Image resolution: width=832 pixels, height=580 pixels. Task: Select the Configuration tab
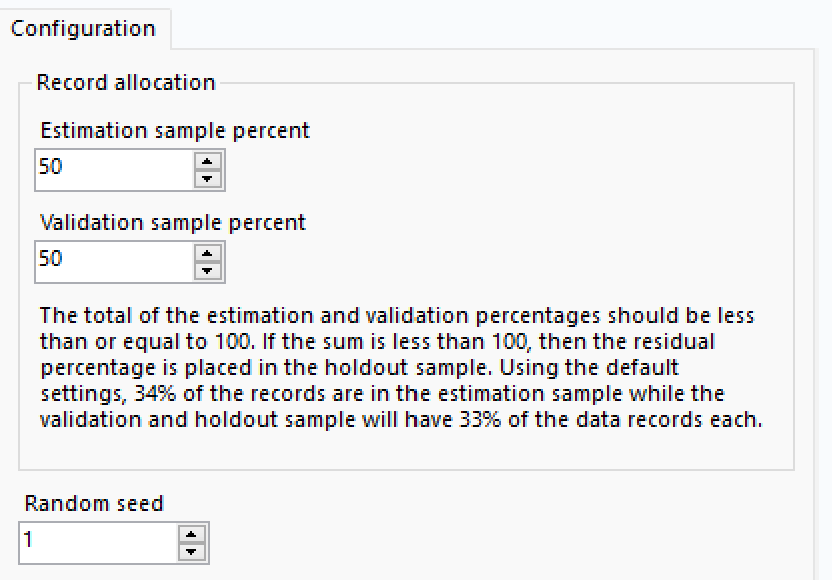pyautogui.click(x=84, y=28)
